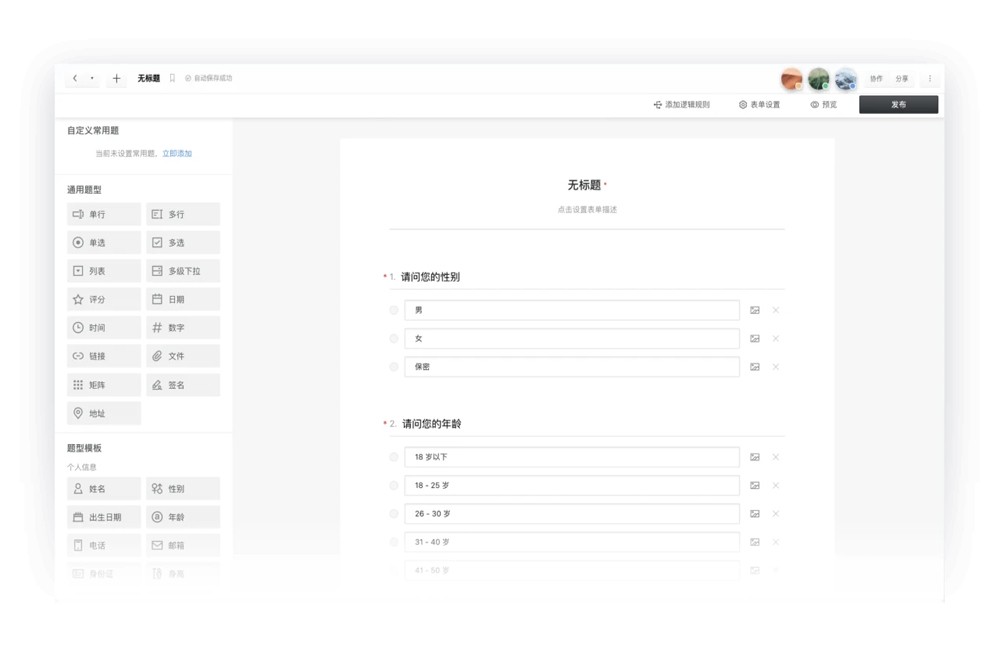Viewport: 1000px width, 667px height.
Task: Click image icon beside option 男
Action: tap(755, 310)
